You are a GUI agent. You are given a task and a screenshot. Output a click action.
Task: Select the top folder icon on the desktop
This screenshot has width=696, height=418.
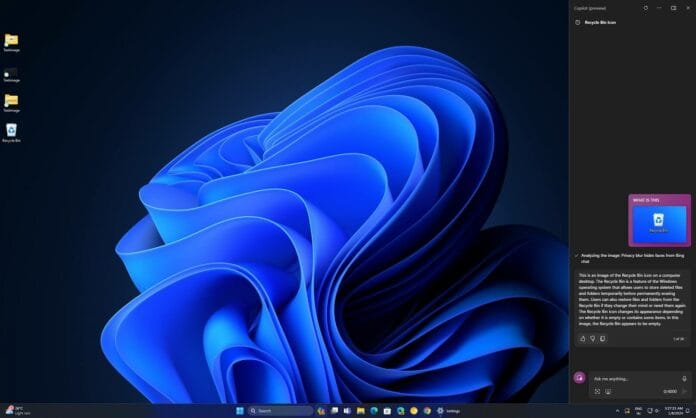(x=12, y=43)
